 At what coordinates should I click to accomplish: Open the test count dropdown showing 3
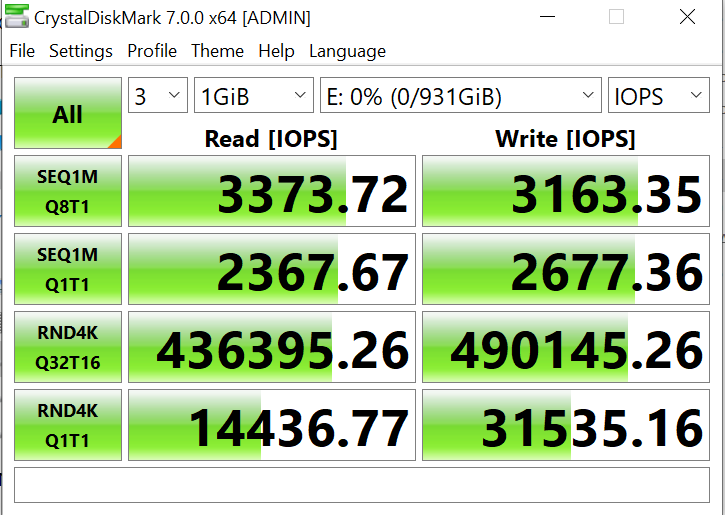[158, 97]
